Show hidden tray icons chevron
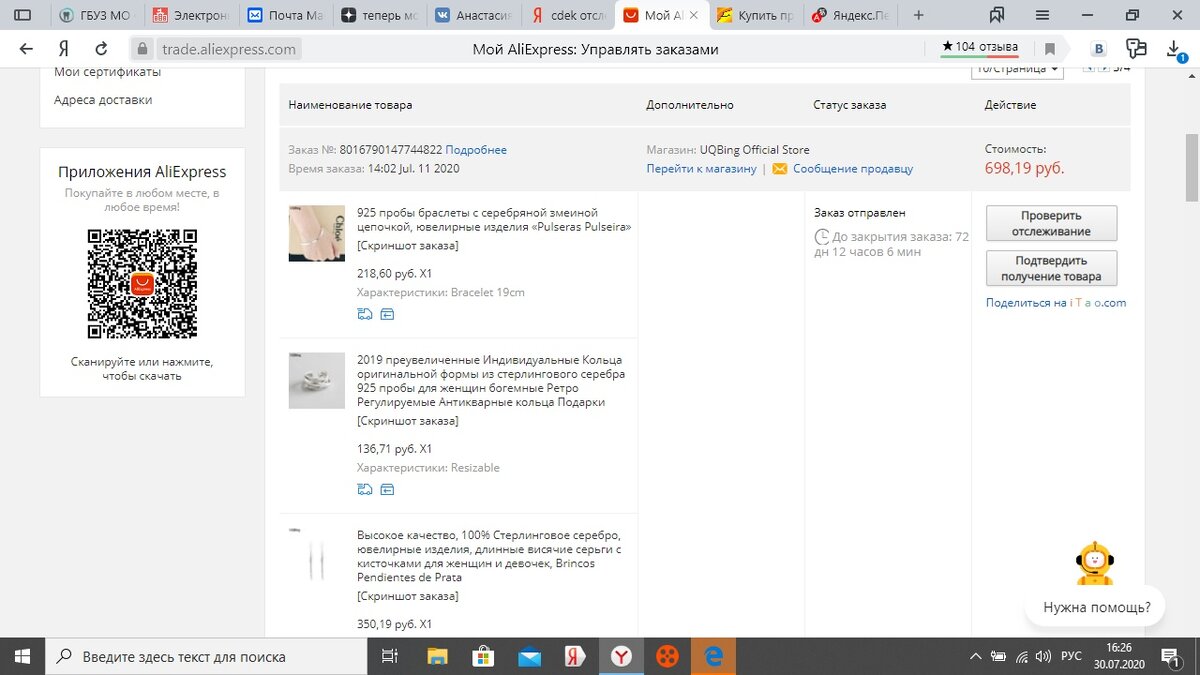The width and height of the screenshot is (1200, 675). tap(976, 656)
